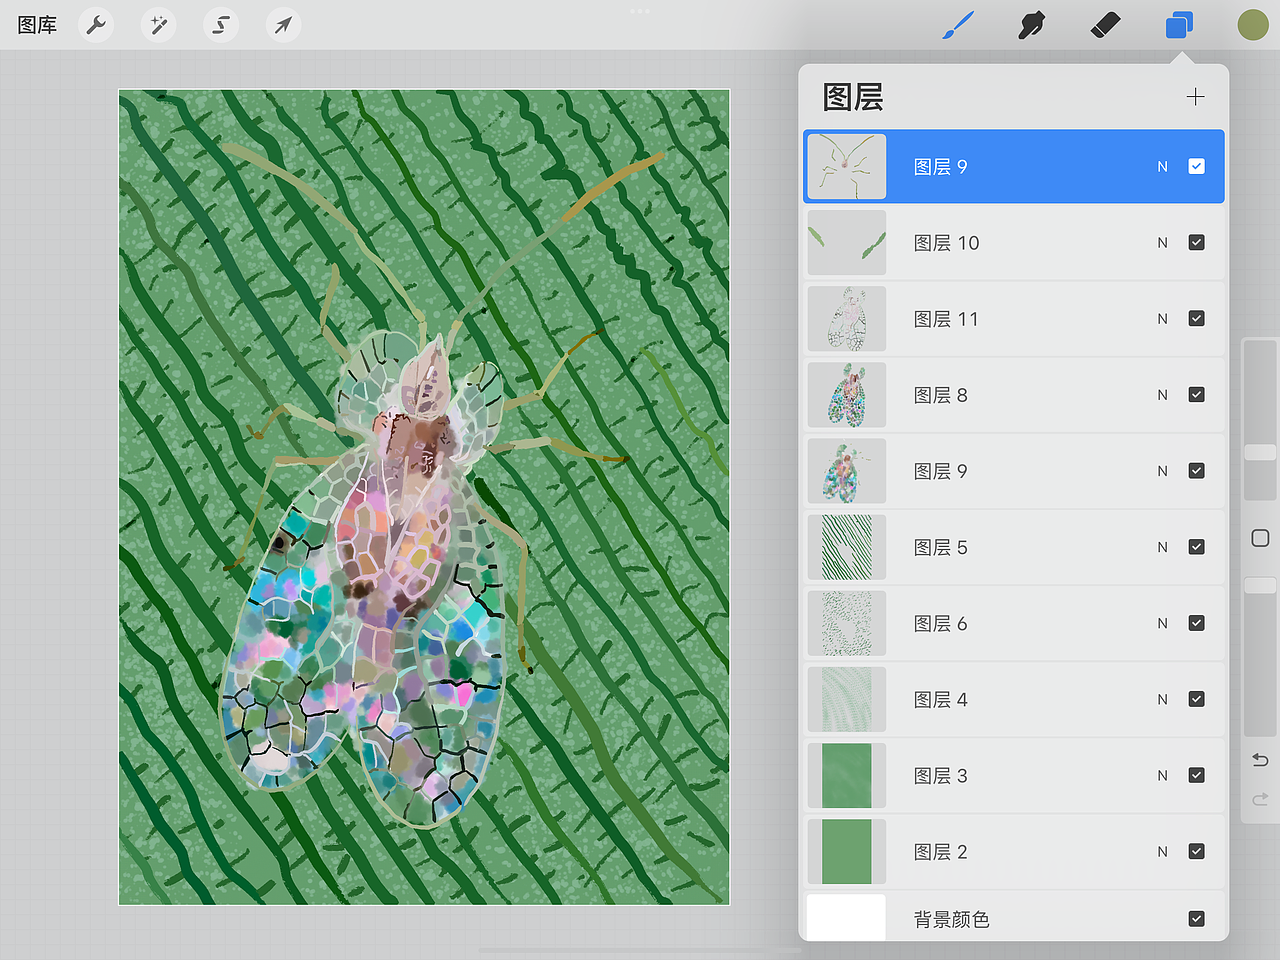Tap the undo arrow in the sidebar
This screenshot has height=960, width=1280.
tap(1260, 760)
